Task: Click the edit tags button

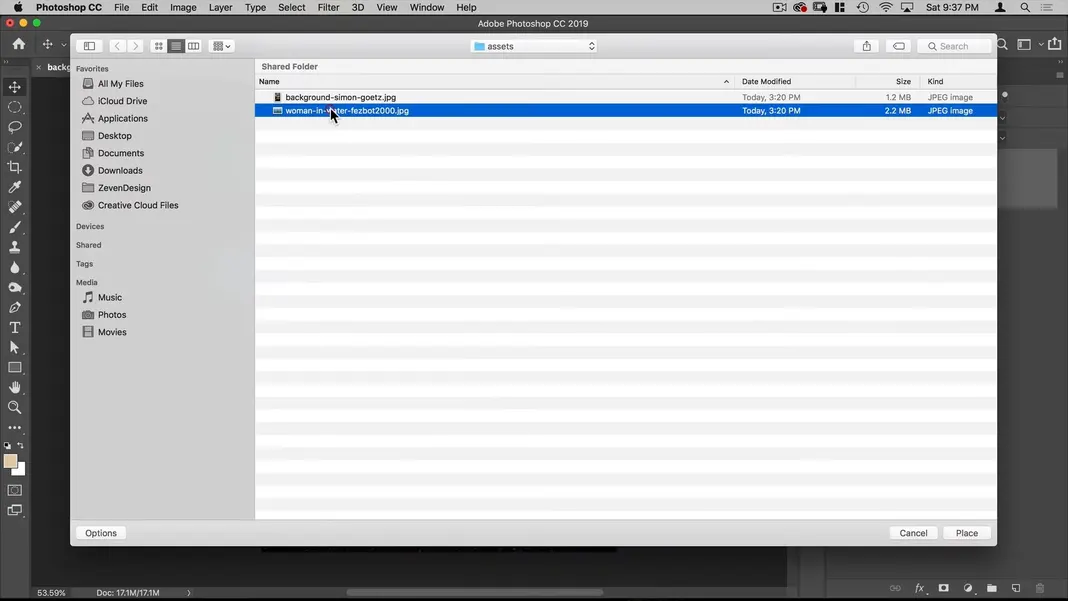Action: click(x=899, y=46)
